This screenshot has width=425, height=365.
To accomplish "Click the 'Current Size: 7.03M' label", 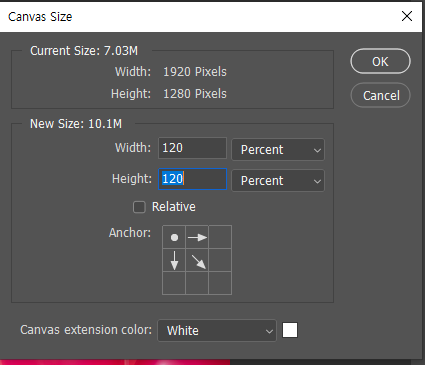I will click(x=84, y=51).
